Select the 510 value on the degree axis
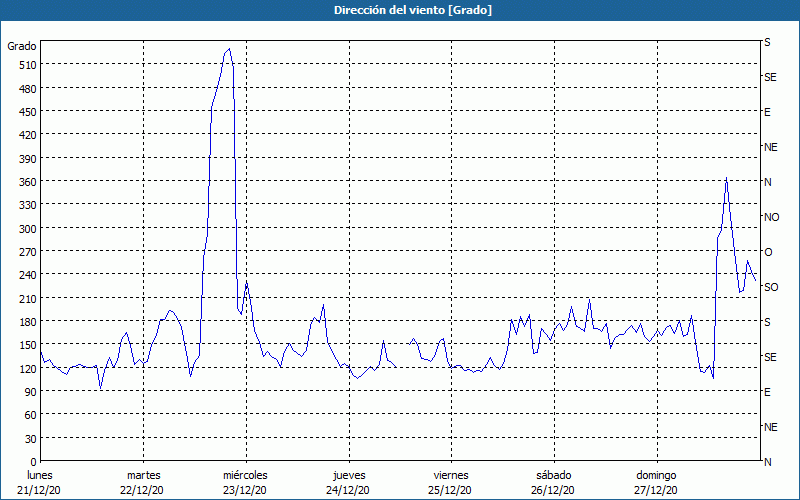 [28, 65]
